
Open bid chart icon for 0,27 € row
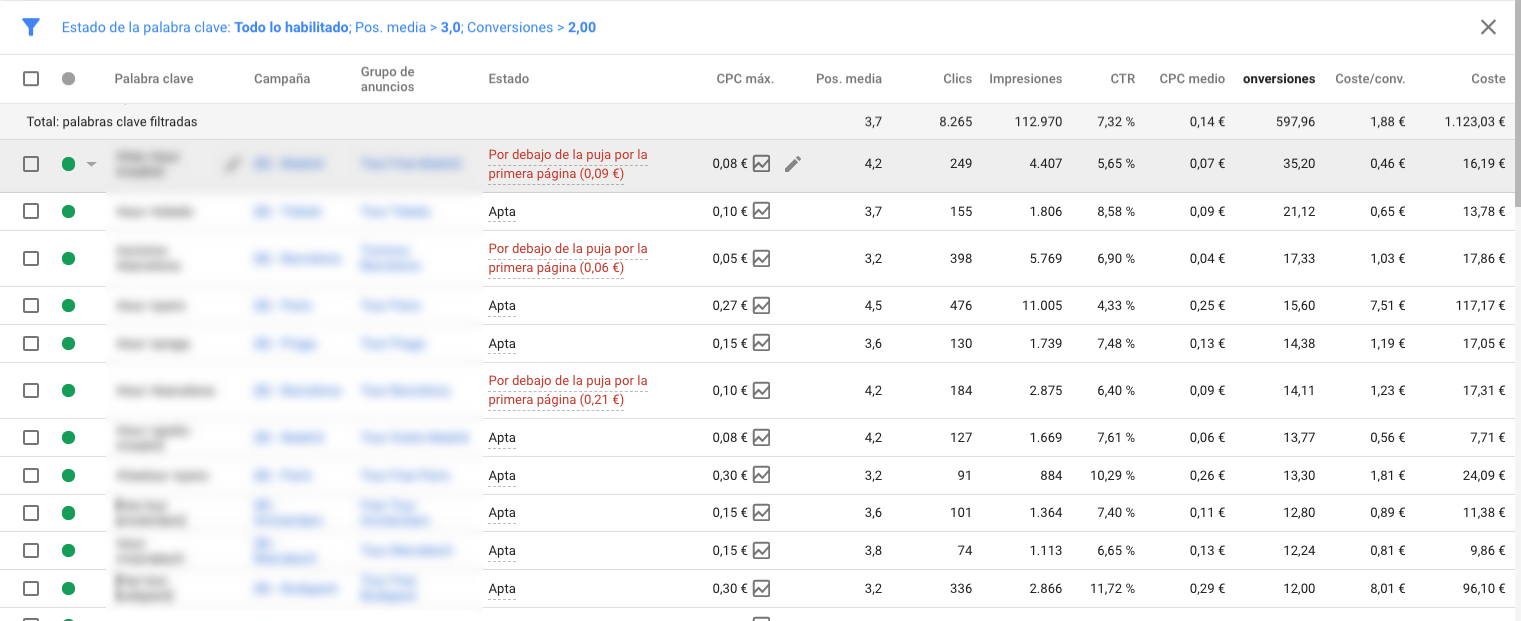761,305
